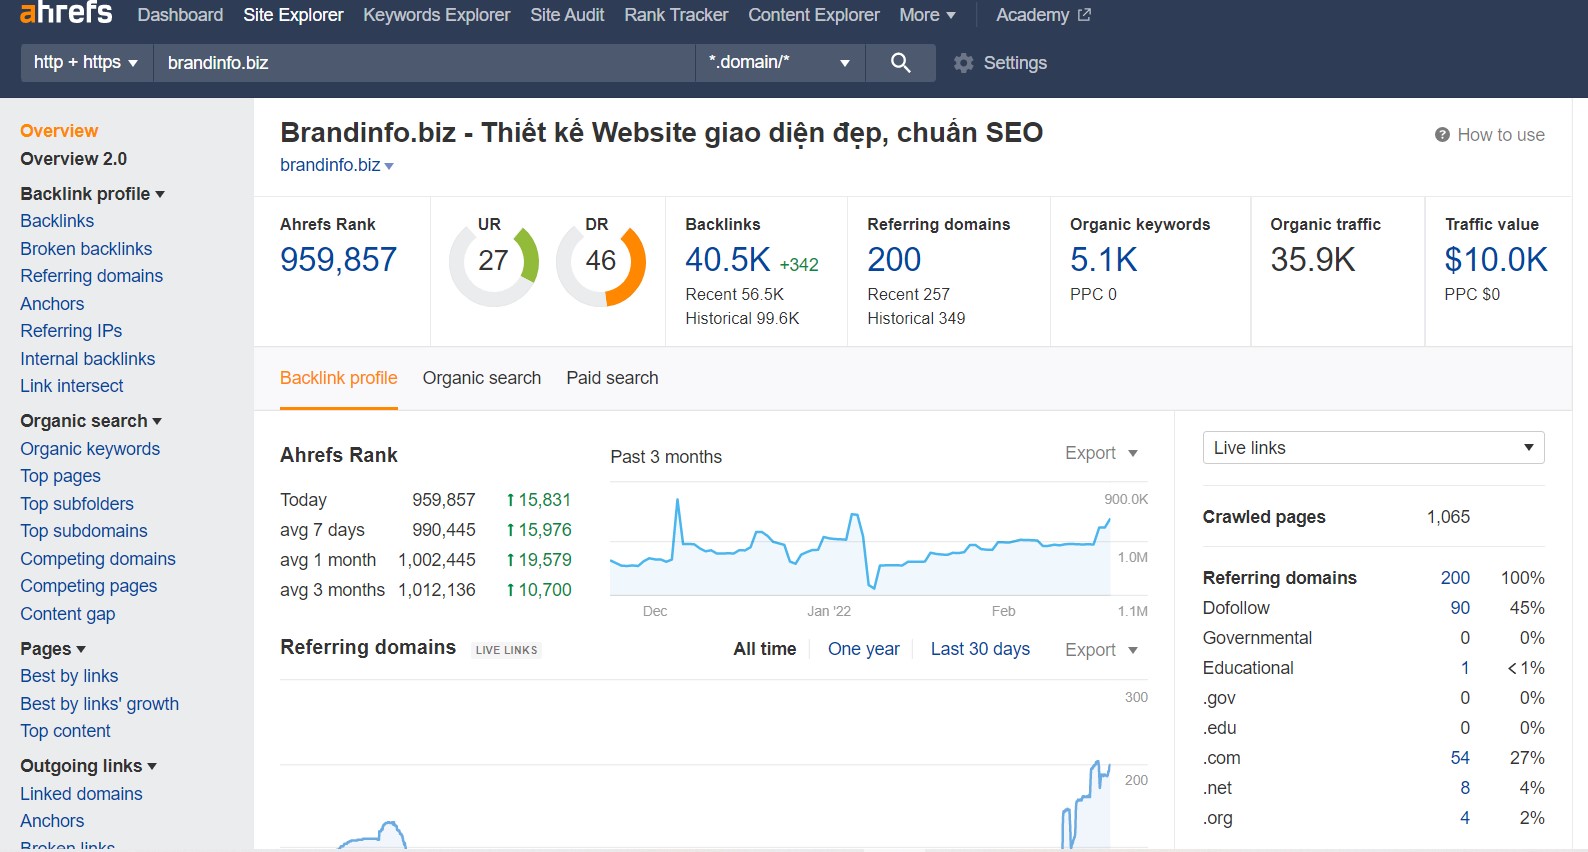
Task: Open Top pages report
Action: (60, 476)
